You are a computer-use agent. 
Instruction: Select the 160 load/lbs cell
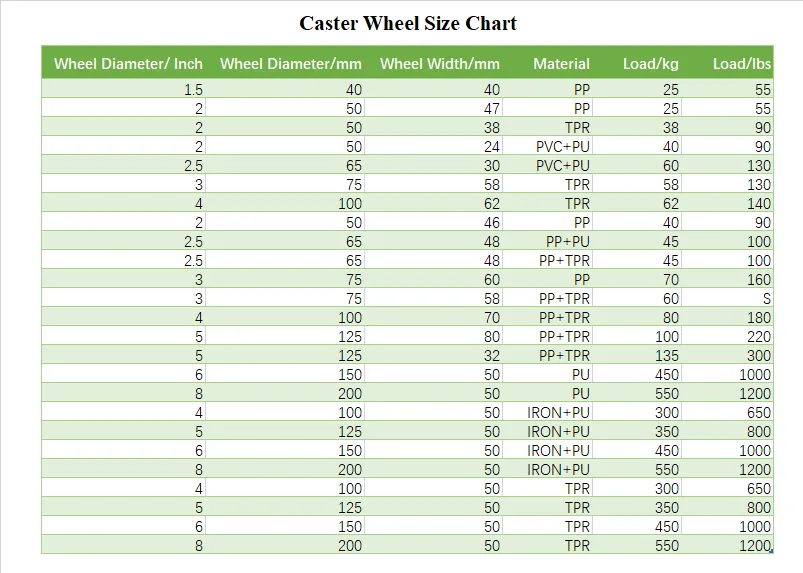pos(727,280)
